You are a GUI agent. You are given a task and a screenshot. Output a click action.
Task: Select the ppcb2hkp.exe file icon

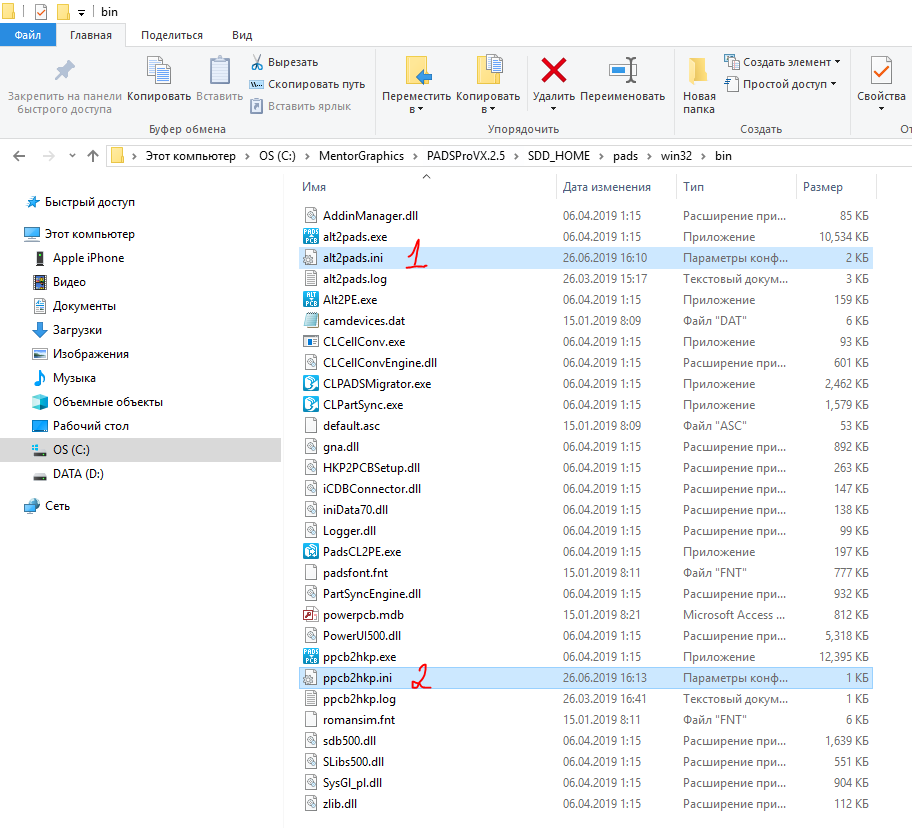click(311, 656)
